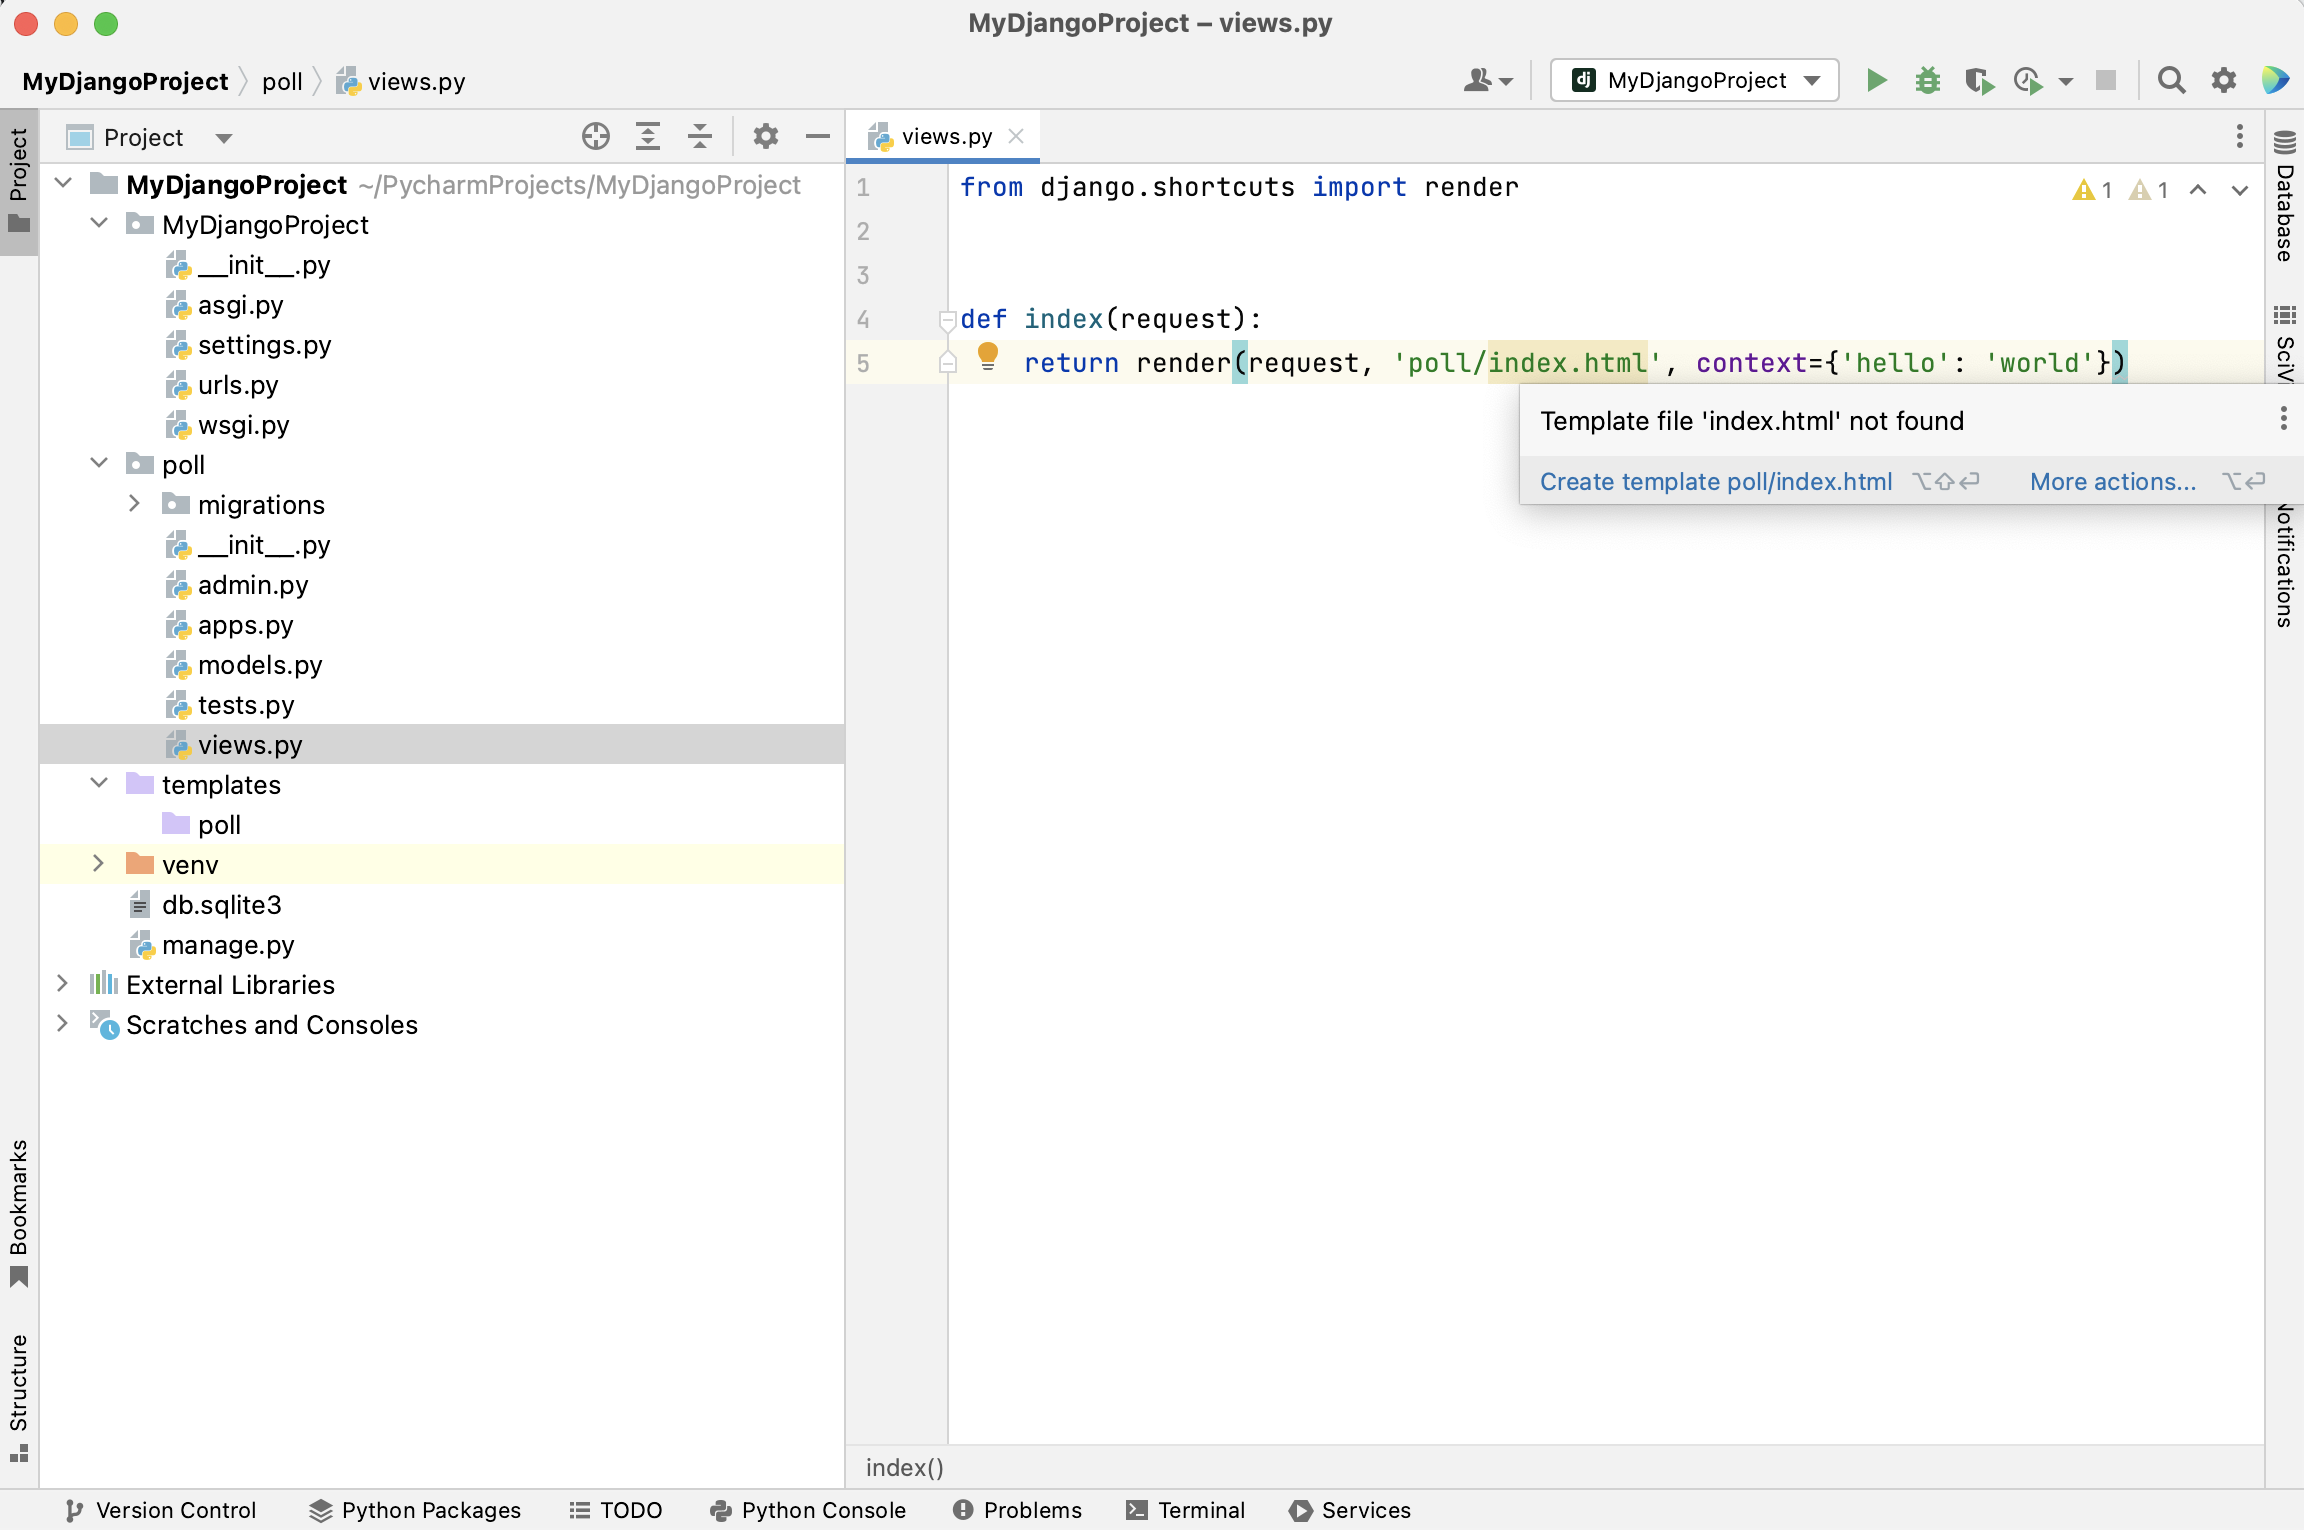Close the views.py editor tab
Viewport: 2304px width, 1530px height.
pyautogui.click(x=1016, y=136)
